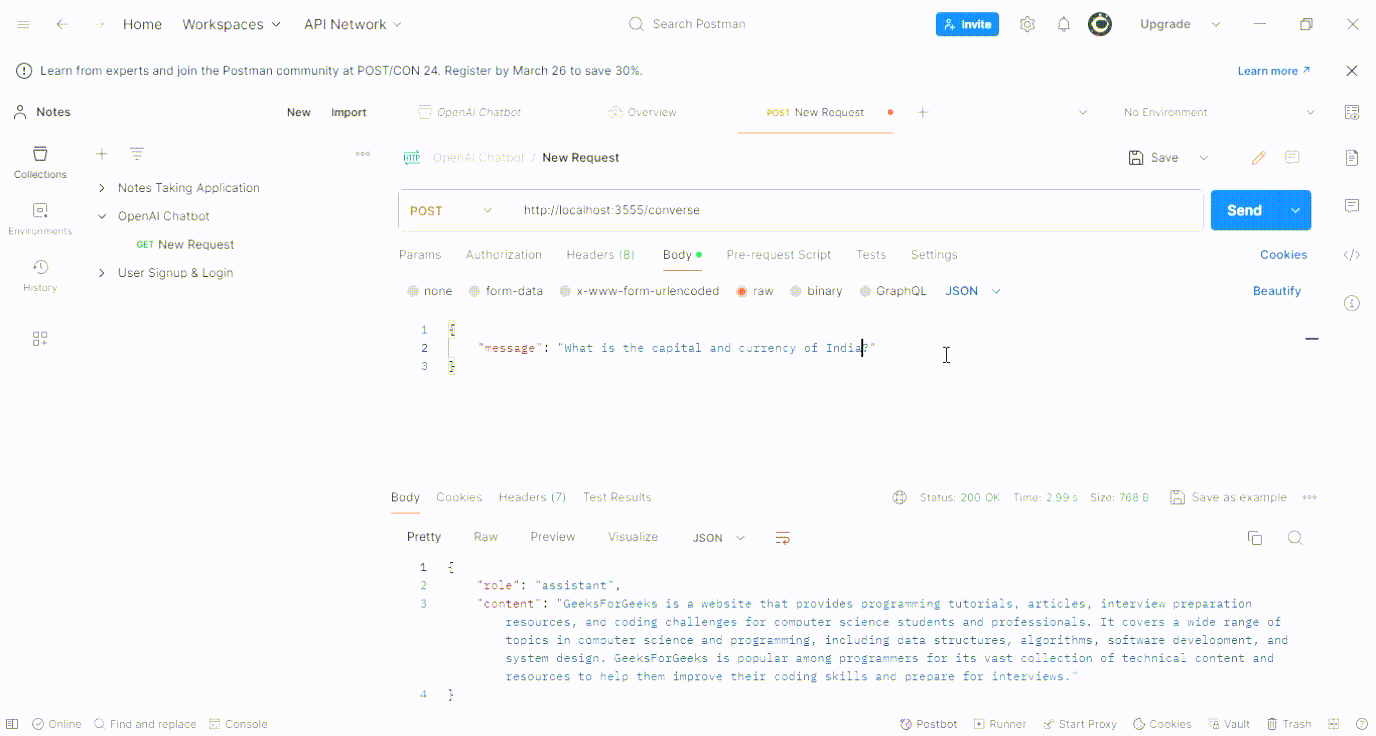Screen dimensions: 1376x736
Task: Expand the Notes Taking Application collection
Action: 102,188
